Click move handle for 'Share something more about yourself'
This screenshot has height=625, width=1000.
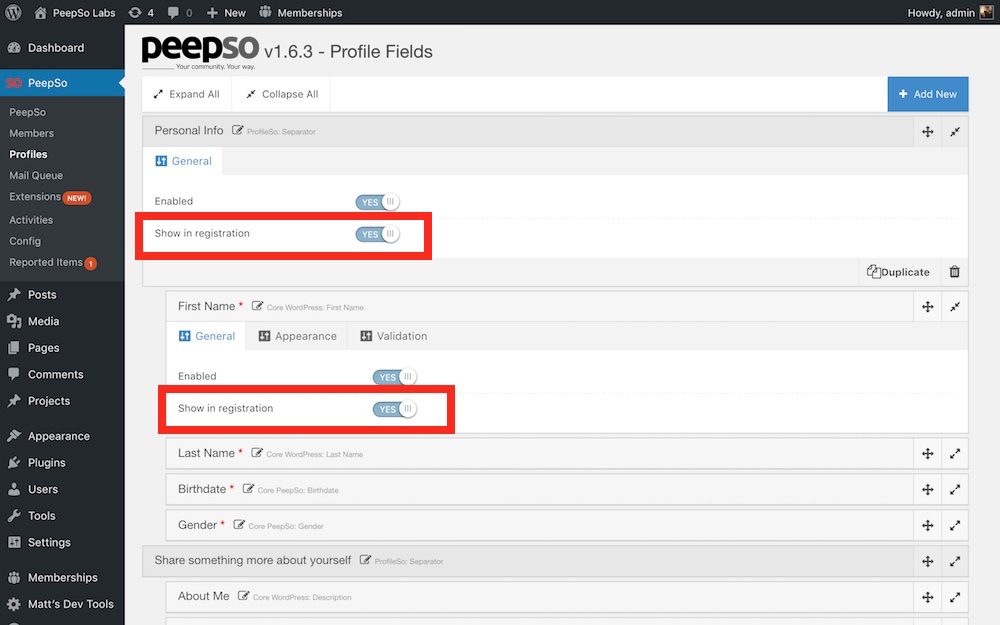[x=927, y=561]
